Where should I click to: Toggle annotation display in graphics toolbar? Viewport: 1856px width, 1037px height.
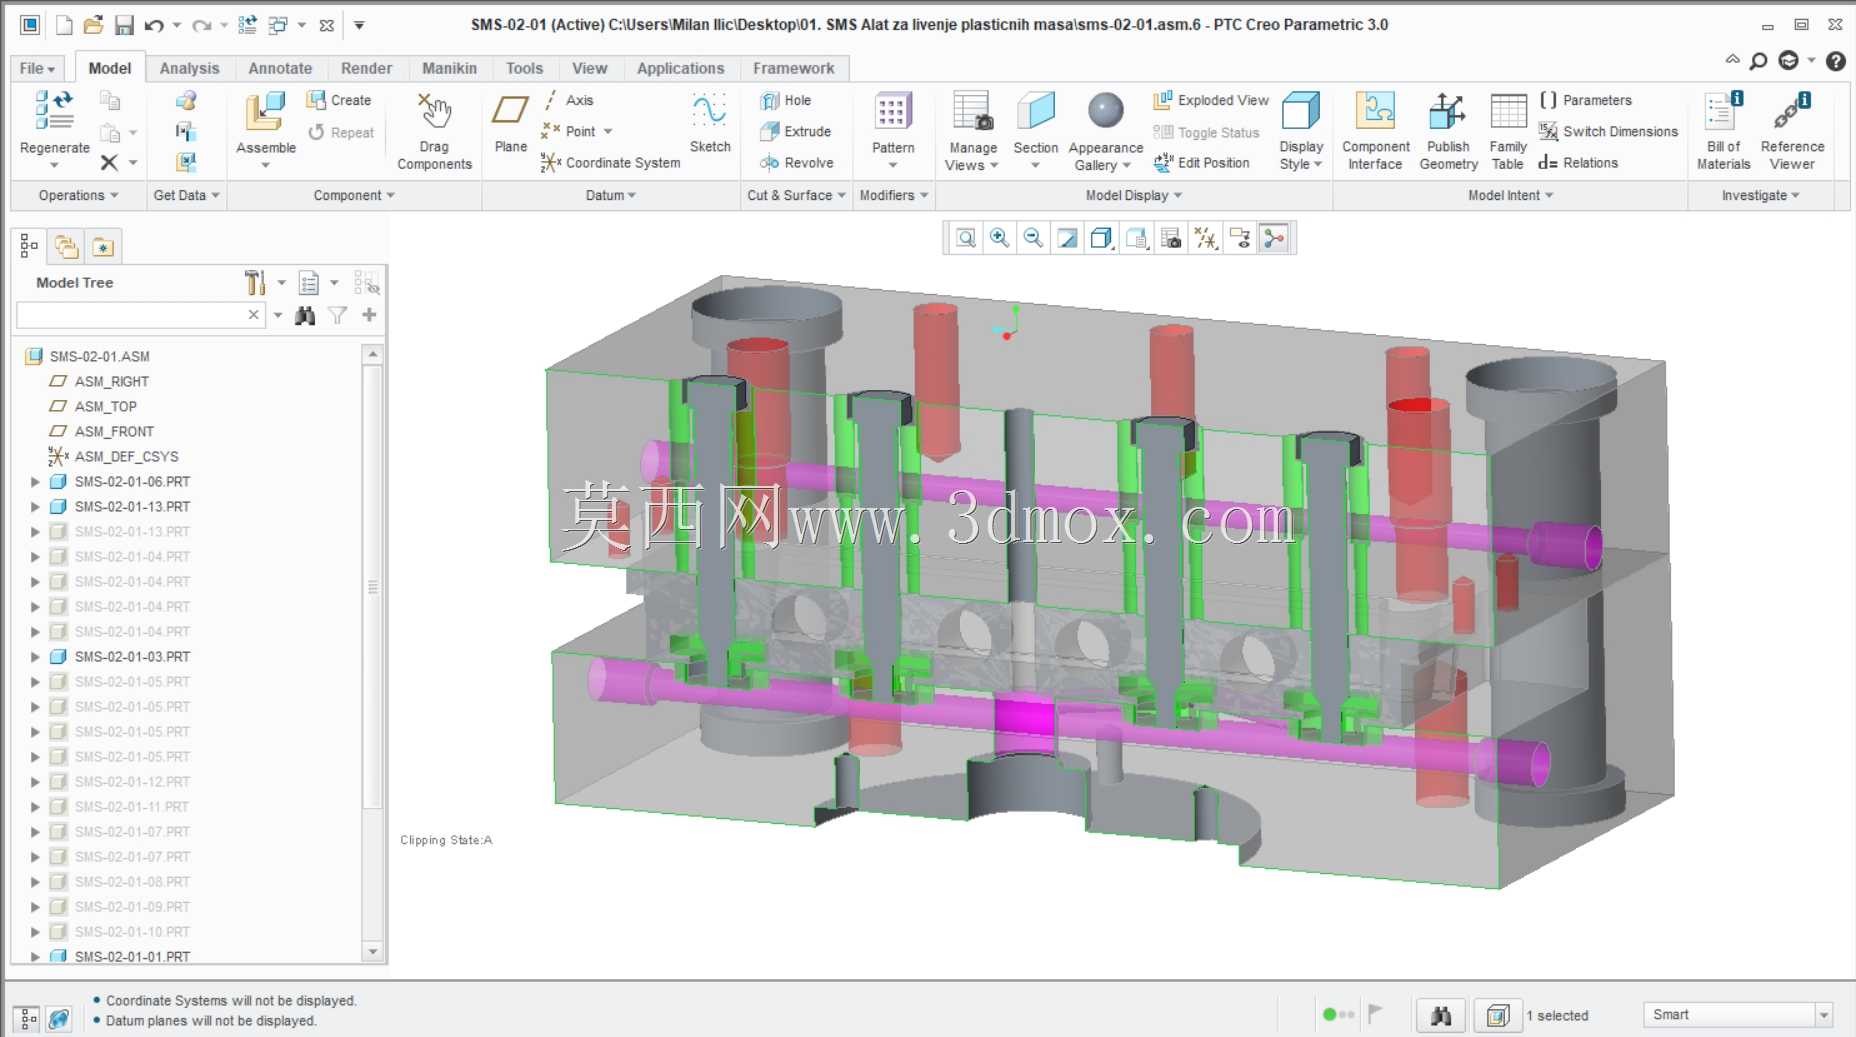pyautogui.click(x=1240, y=238)
